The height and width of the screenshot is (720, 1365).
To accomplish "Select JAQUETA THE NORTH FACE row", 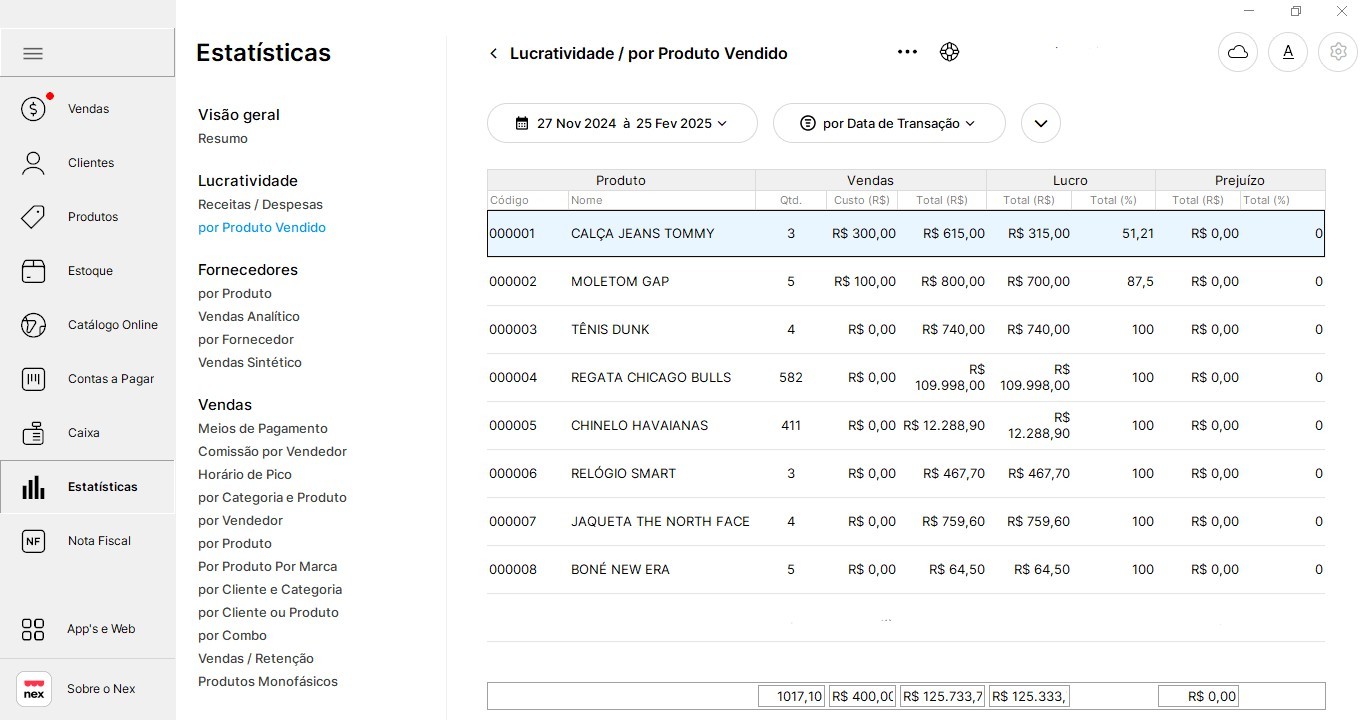I will click(x=906, y=522).
